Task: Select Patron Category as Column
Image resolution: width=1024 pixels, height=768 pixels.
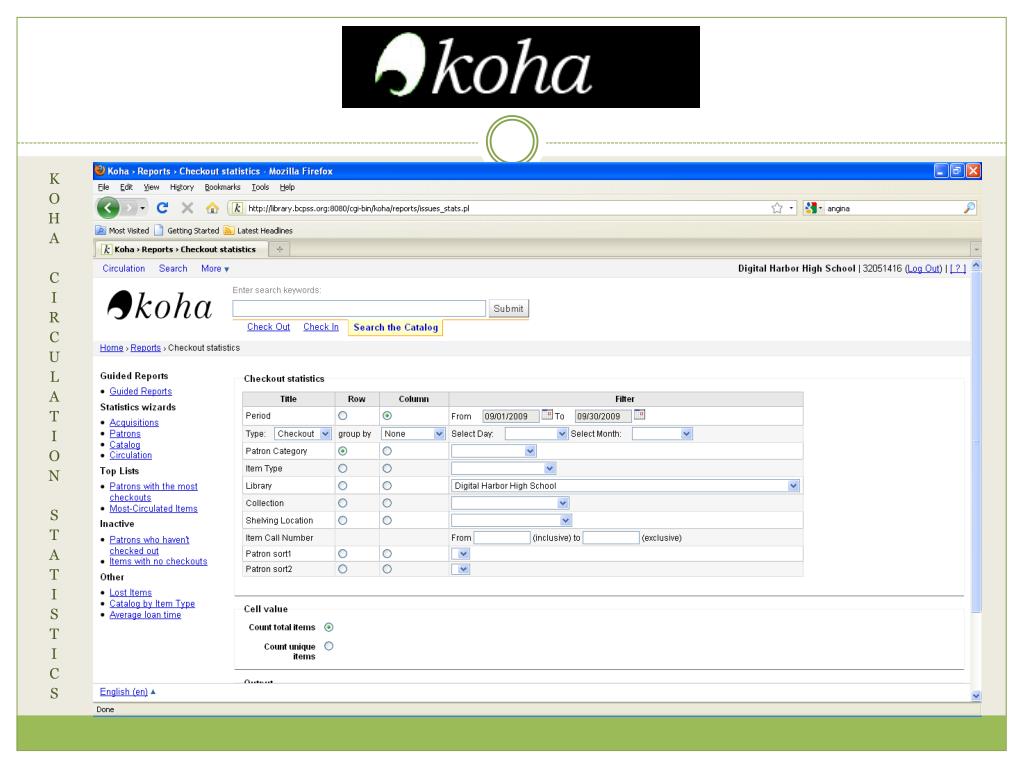Action: tap(387, 451)
